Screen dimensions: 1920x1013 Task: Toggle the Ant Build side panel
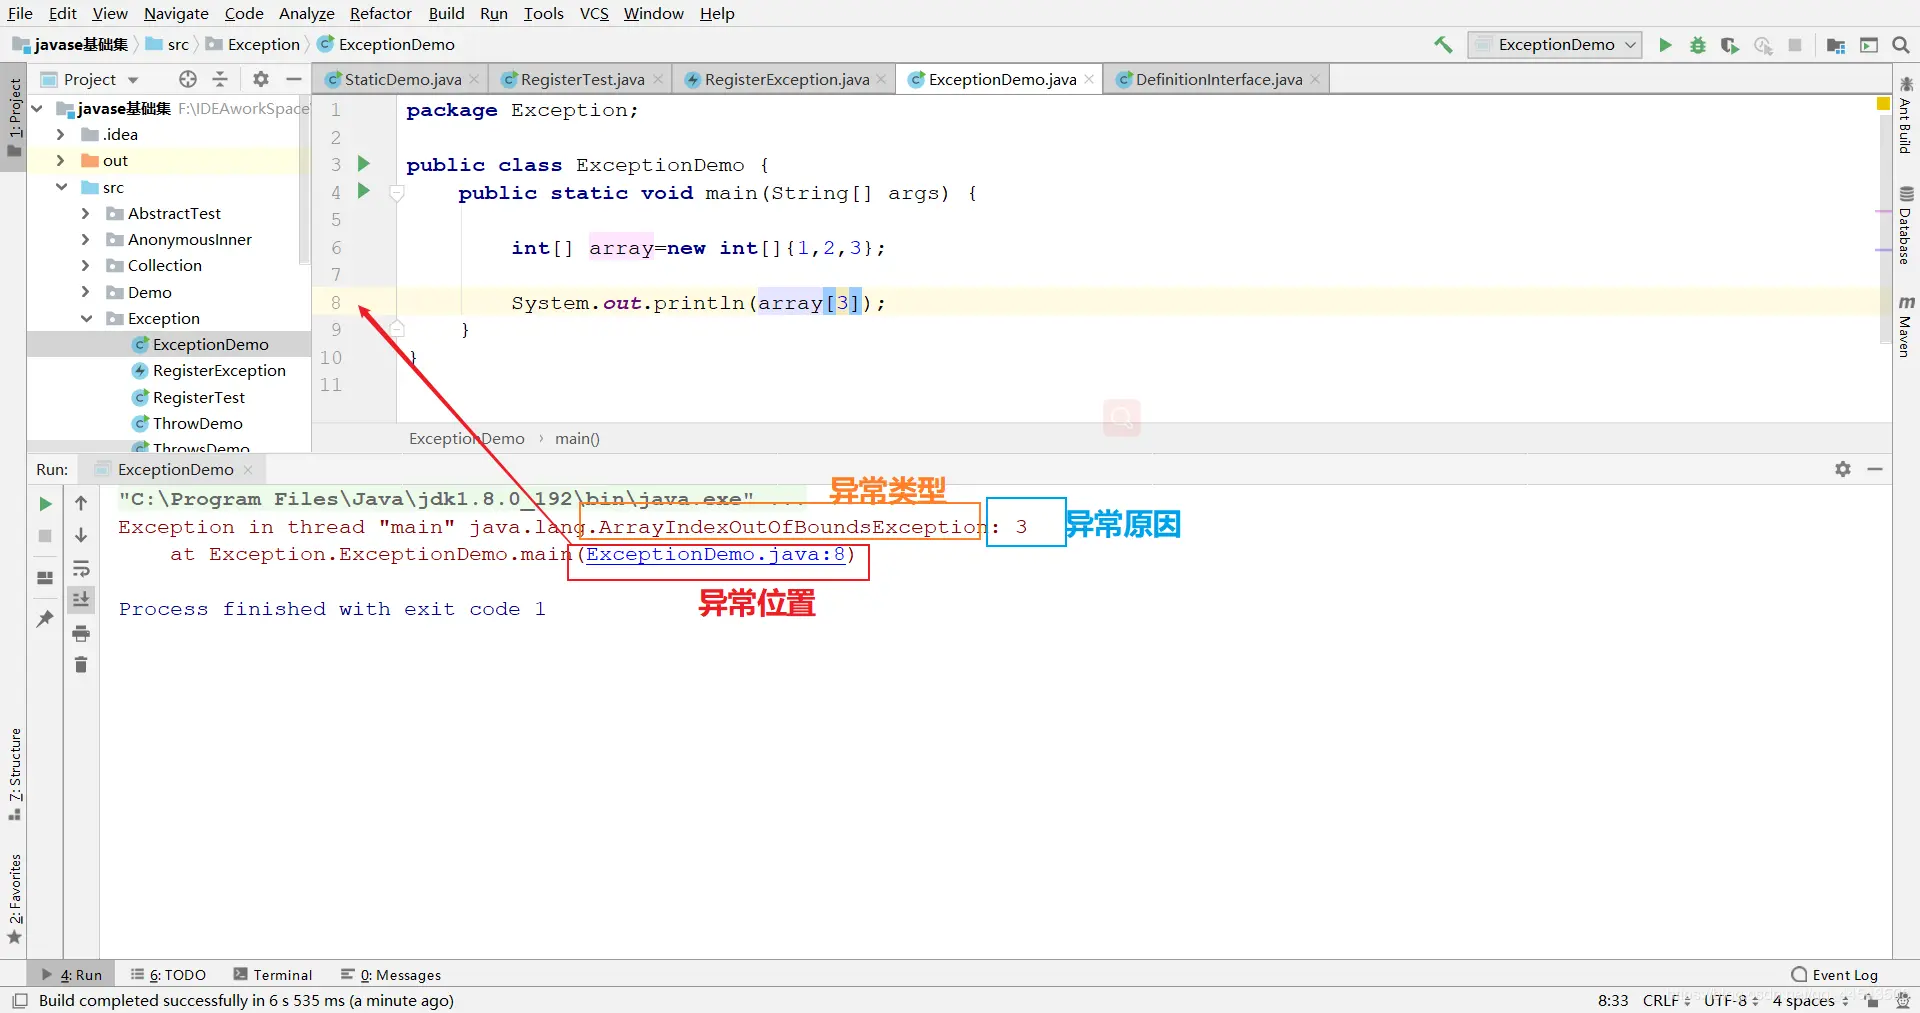coord(1906,115)
